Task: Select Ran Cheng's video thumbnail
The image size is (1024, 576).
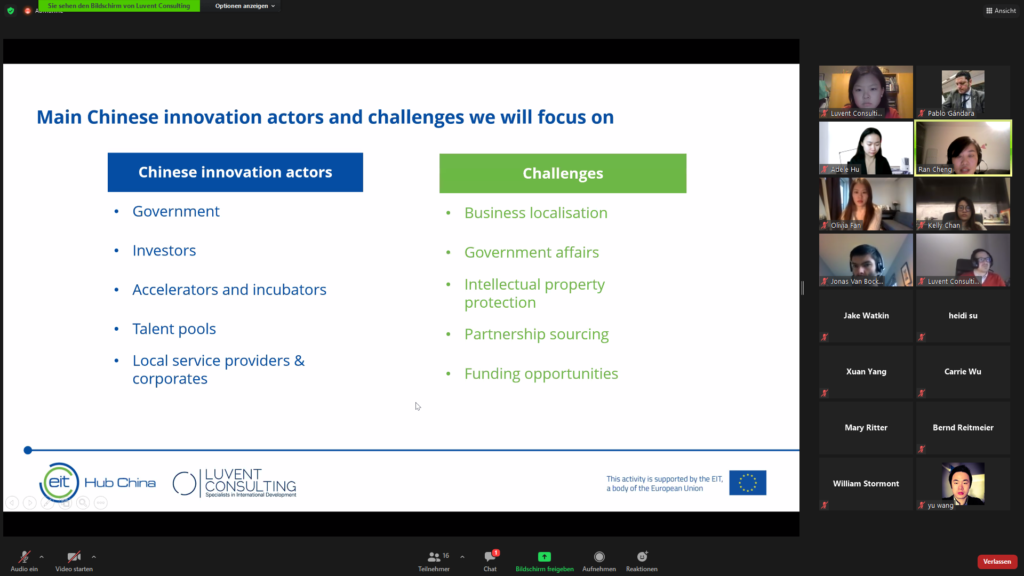Action: point(963,148)
